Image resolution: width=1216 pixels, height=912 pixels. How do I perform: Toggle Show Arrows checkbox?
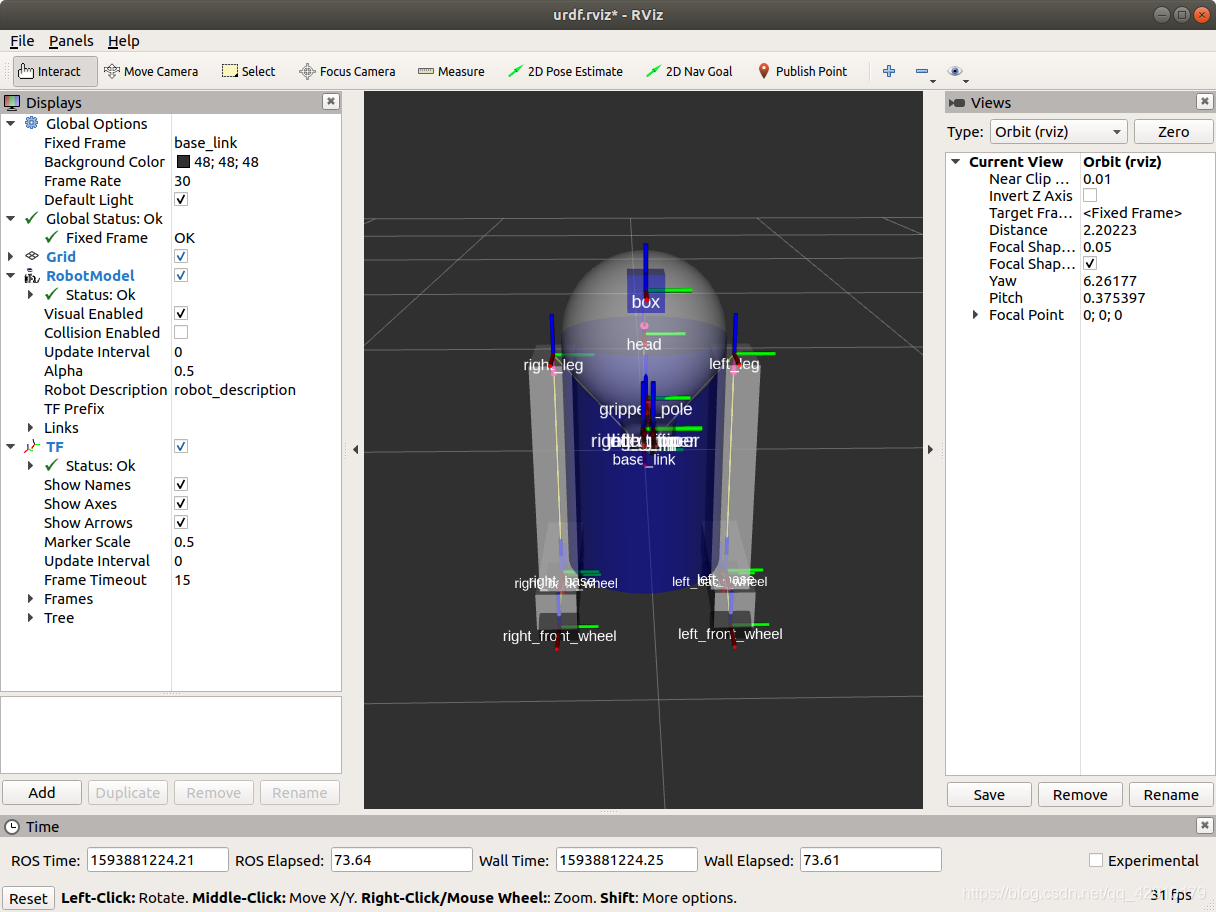click(181, 523)
